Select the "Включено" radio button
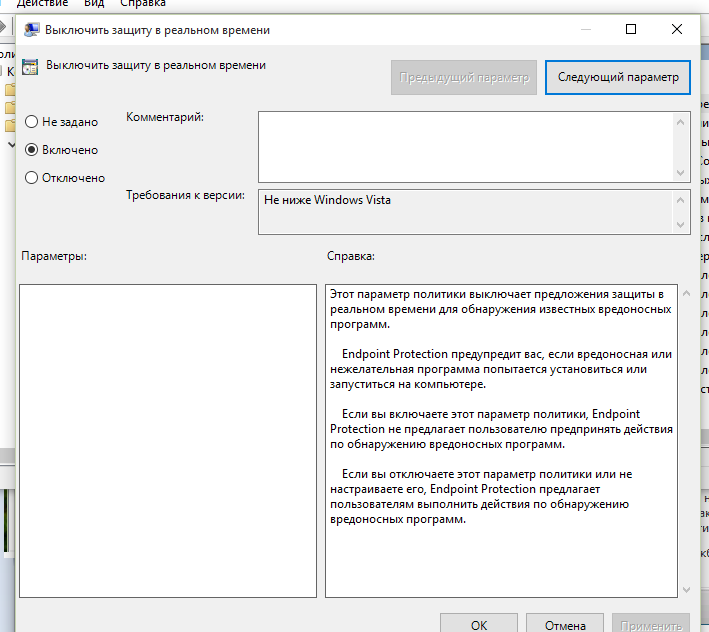Viewport: 709px width, 632px height. (x=32, y=150)
